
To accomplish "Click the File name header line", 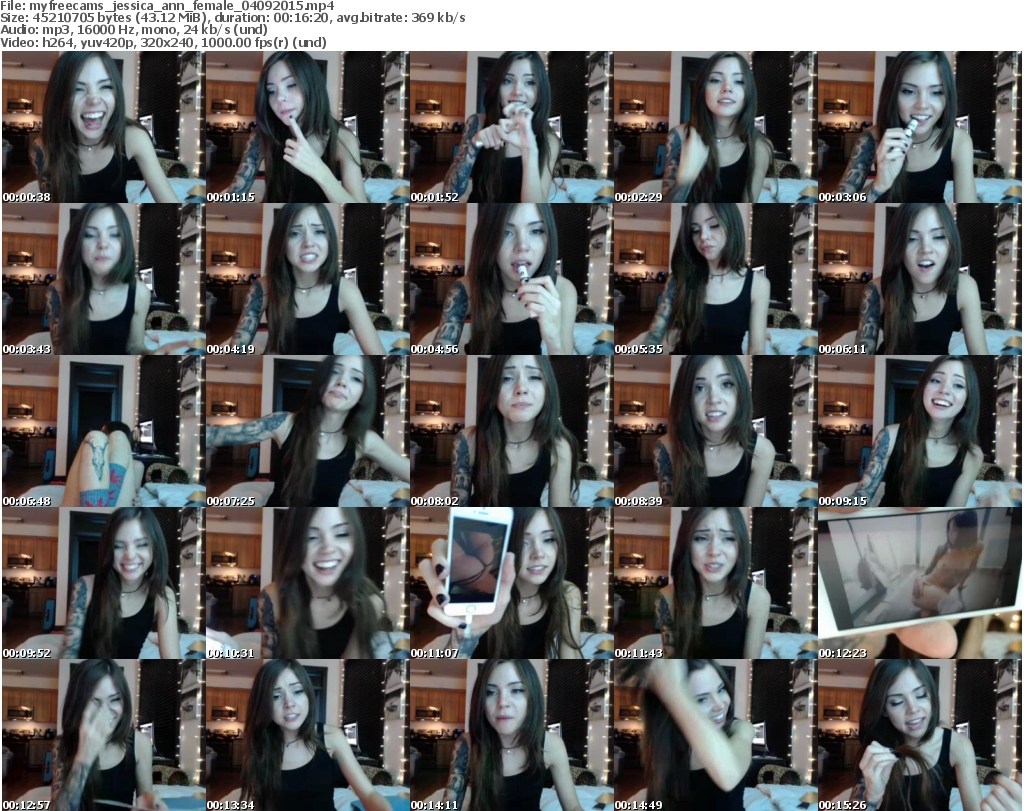I will [167, 6].
